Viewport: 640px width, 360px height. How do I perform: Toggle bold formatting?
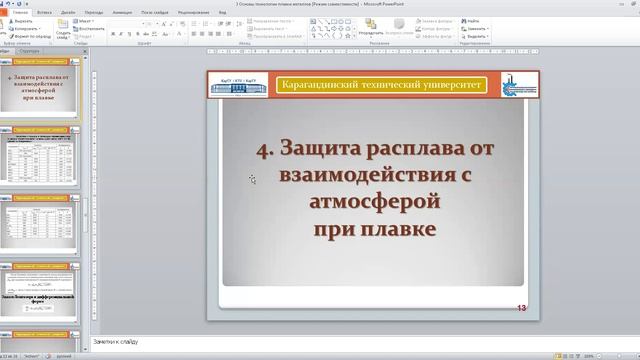click(x=113, y=34)
